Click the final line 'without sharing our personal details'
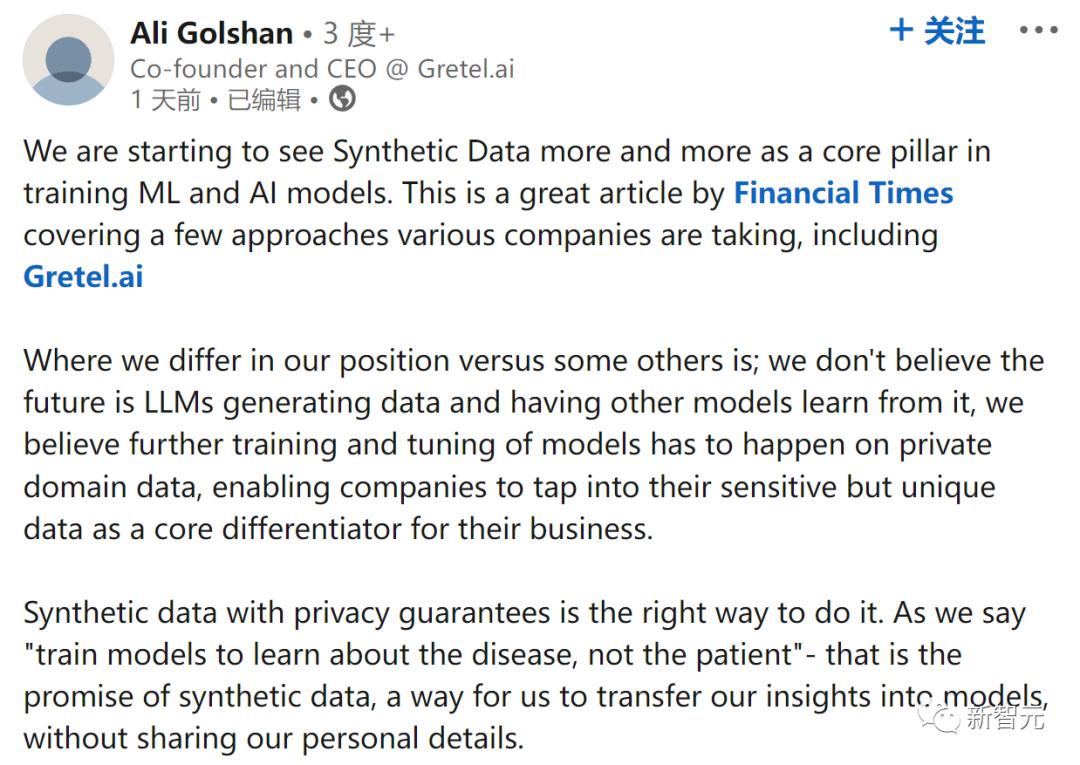 [x=274, y=738]
